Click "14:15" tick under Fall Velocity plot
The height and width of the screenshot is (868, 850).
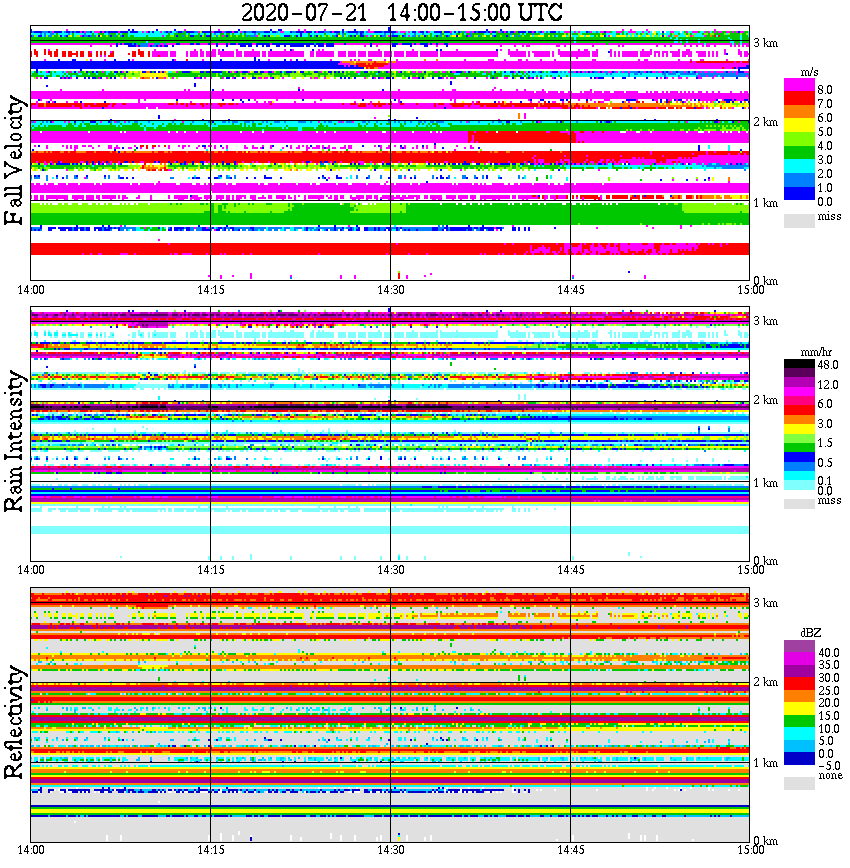[211, 290]
